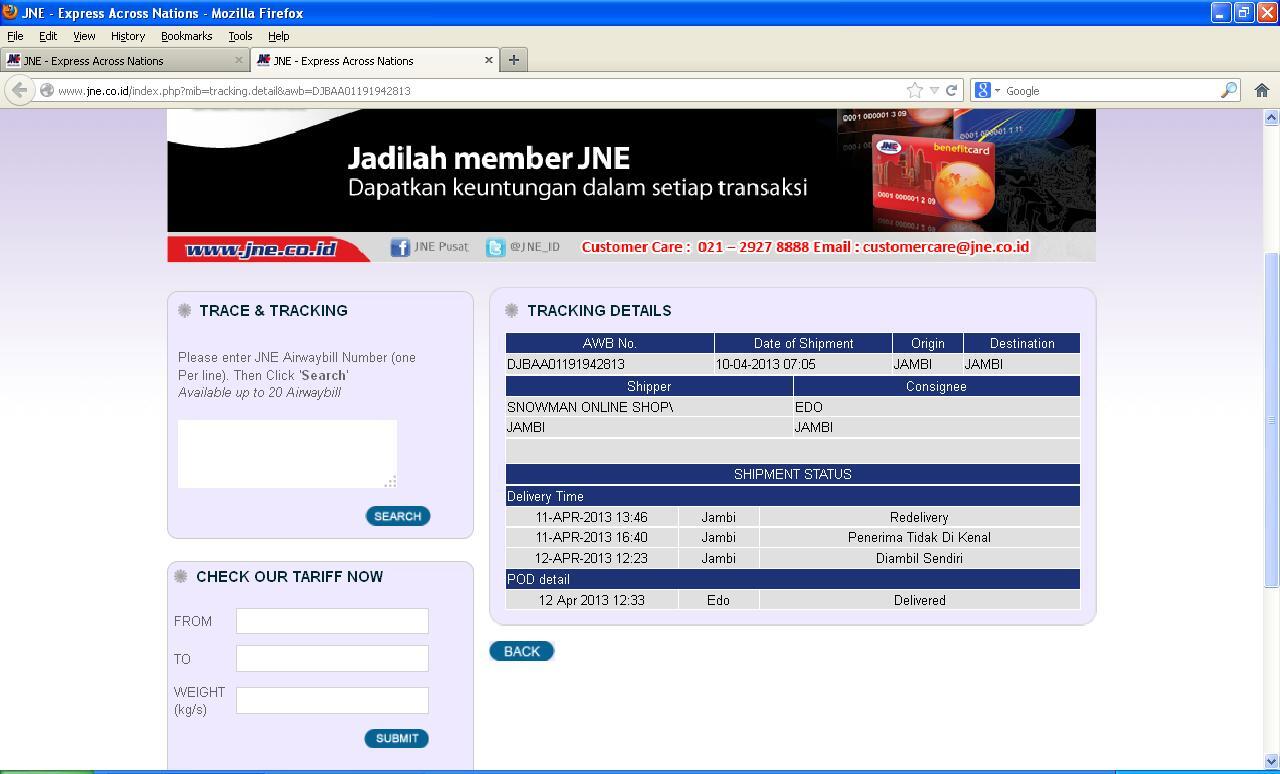Click the TRACE & TRACKING heading
Viewport: 1280px width, 774px height.
click(273, 311)
